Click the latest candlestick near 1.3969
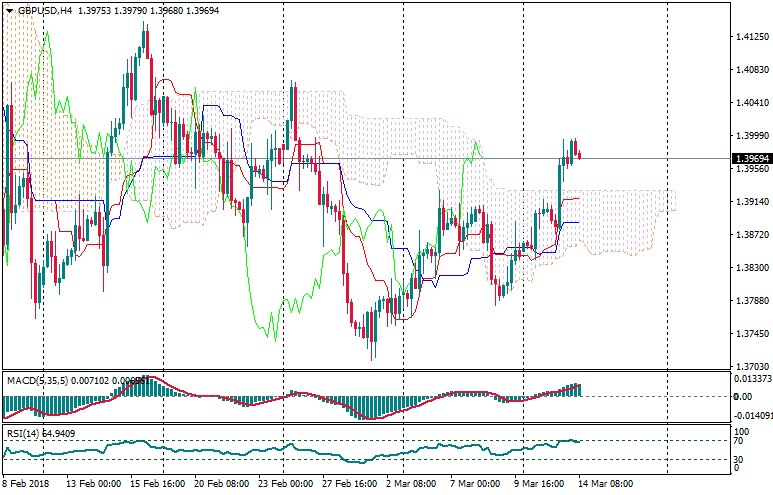Viewport: 773px width, 495px height. [580, 155]
